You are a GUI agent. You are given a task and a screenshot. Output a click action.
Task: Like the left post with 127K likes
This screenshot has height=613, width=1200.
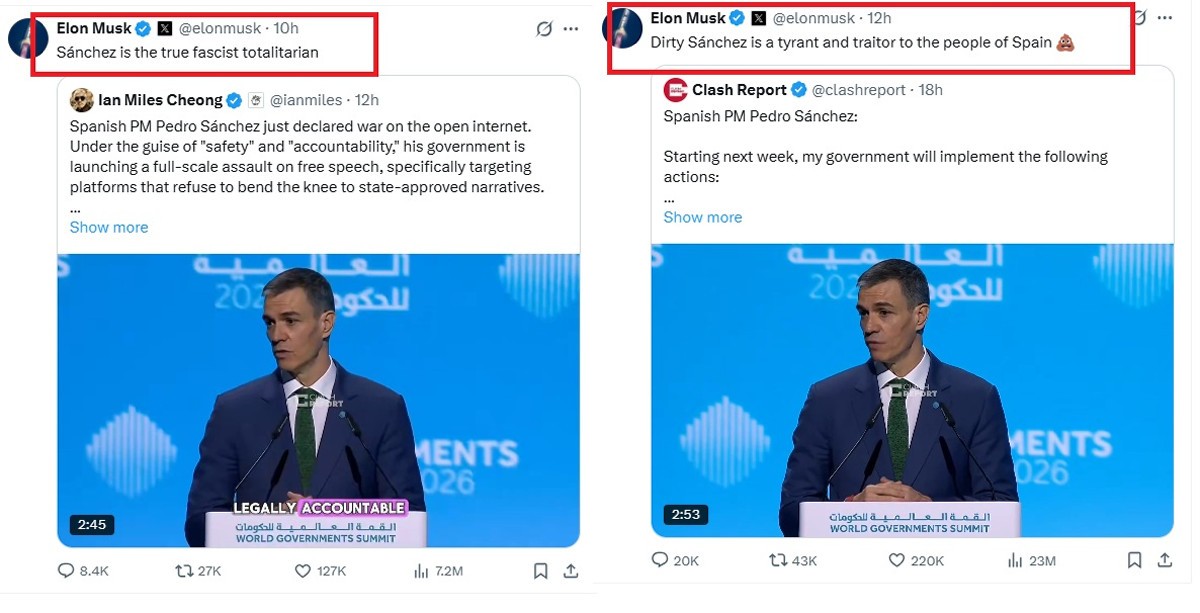[x=304, y=571]
